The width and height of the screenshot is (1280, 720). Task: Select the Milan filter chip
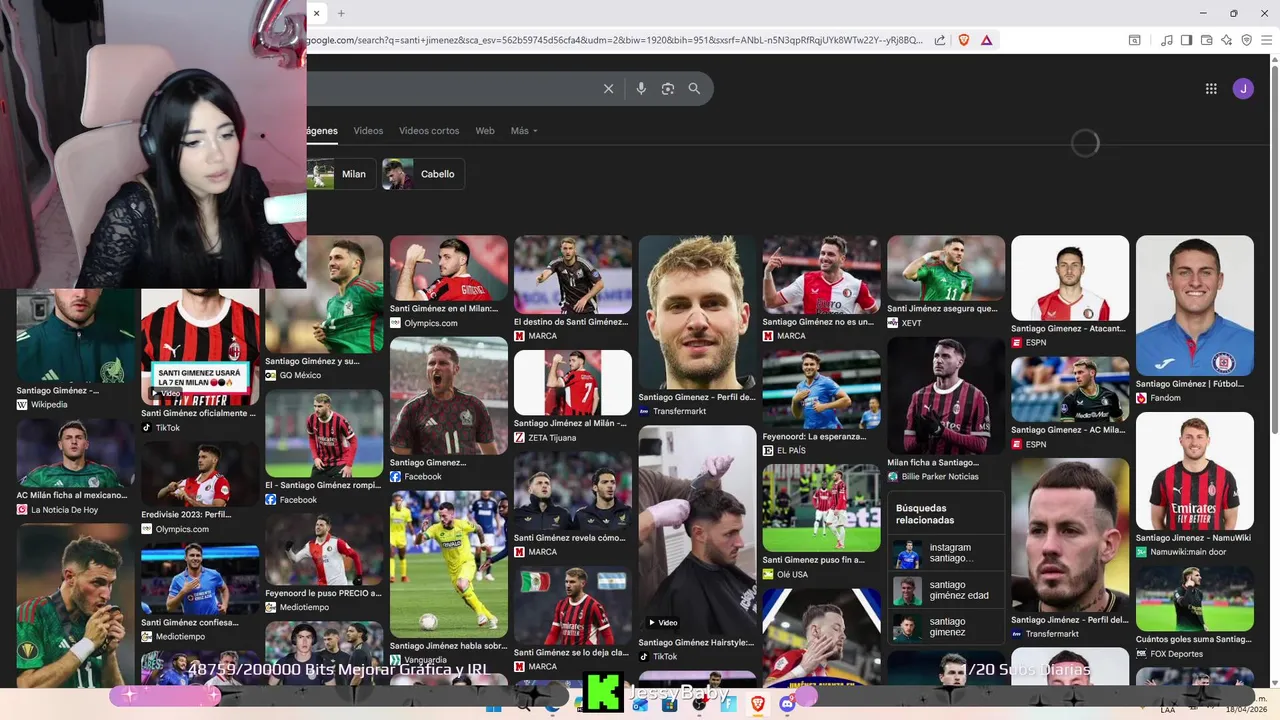tap(342, 174)
